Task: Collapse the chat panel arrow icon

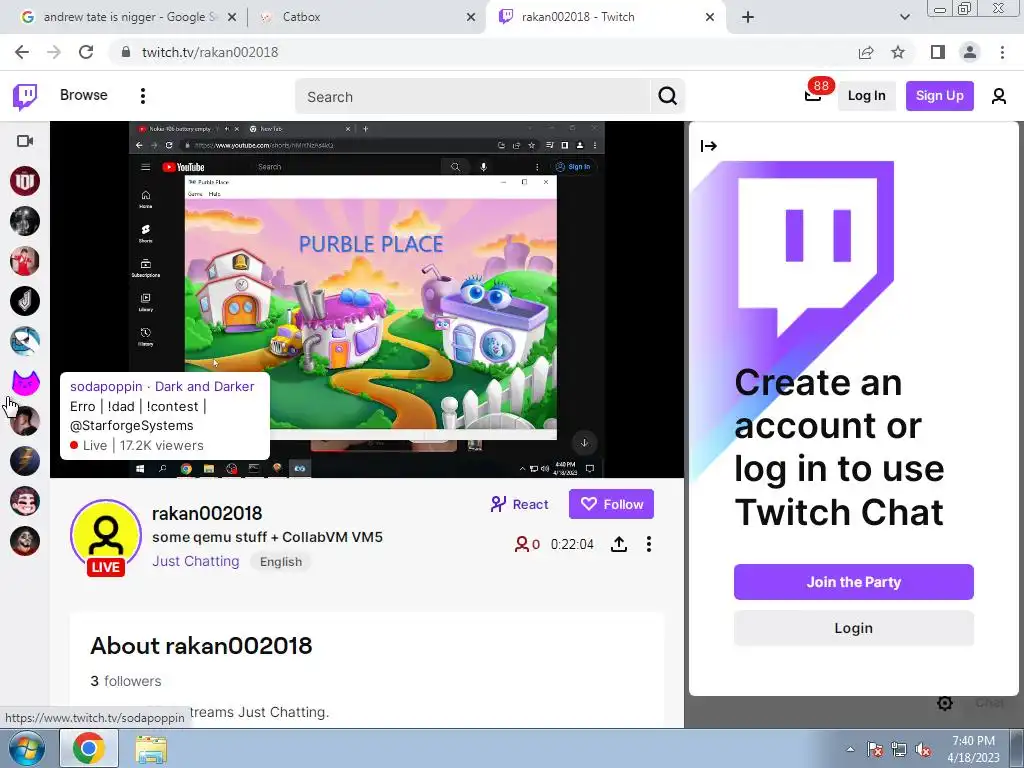Action: click(x=709, y=146)
